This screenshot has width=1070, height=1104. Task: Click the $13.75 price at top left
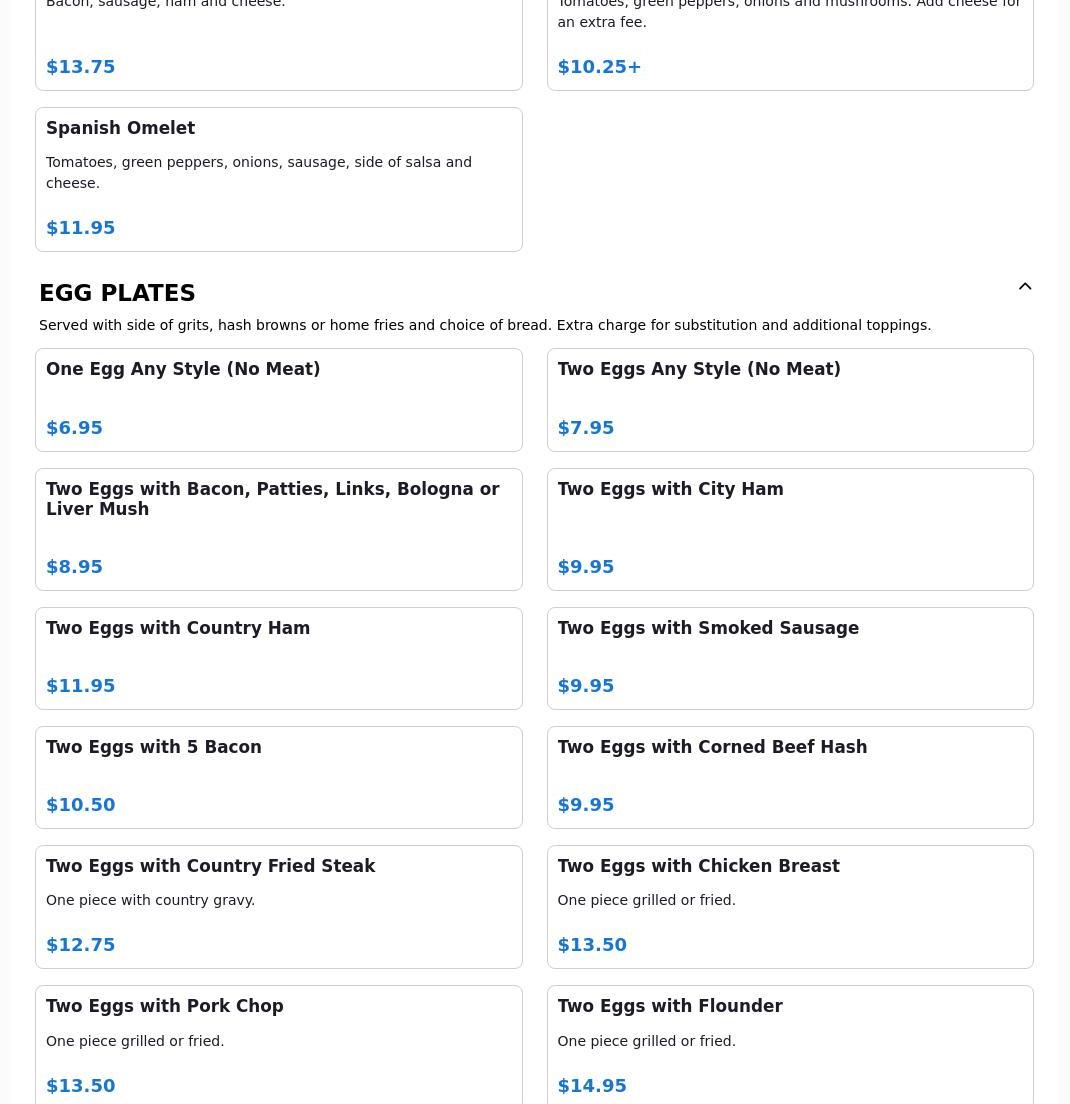coord(81,67)
